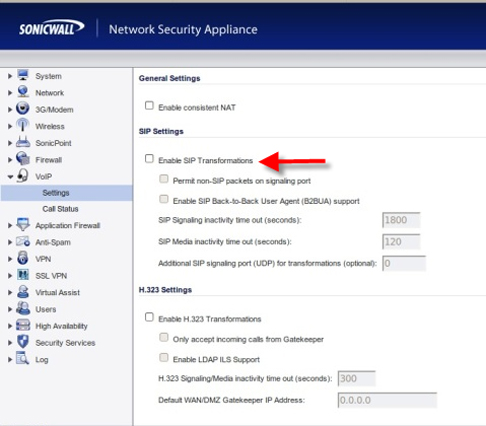
Task: Expand the High Availability tree arrow
Action: (x=10, y=326)
